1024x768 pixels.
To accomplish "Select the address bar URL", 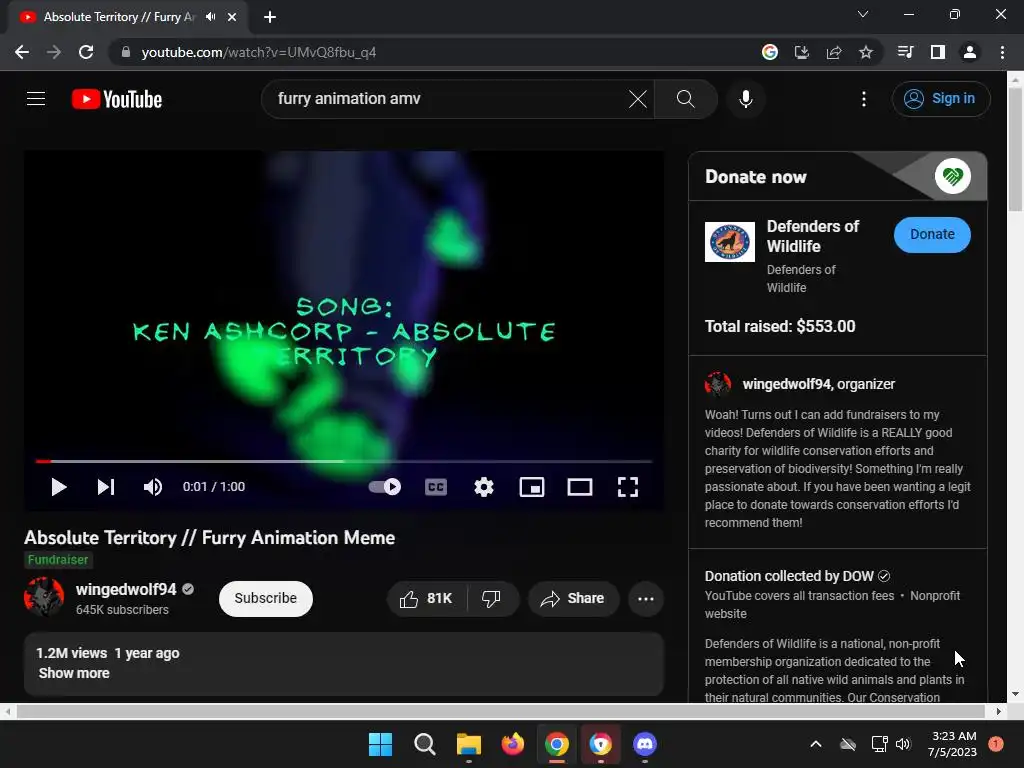I will 259,52.
